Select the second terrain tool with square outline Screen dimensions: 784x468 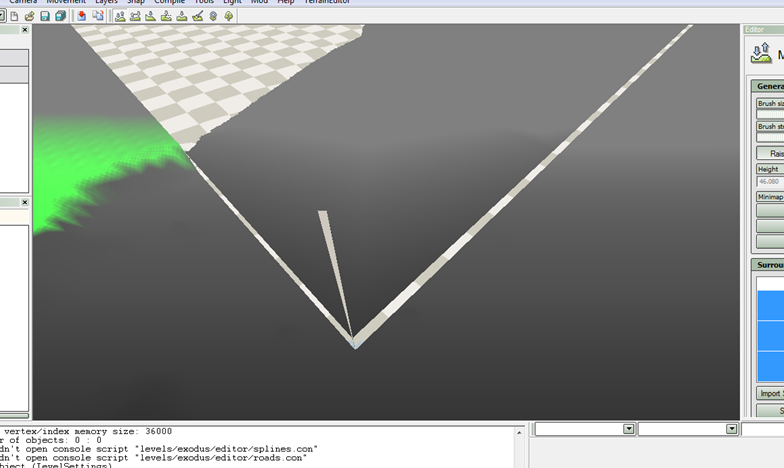(136, 16)
